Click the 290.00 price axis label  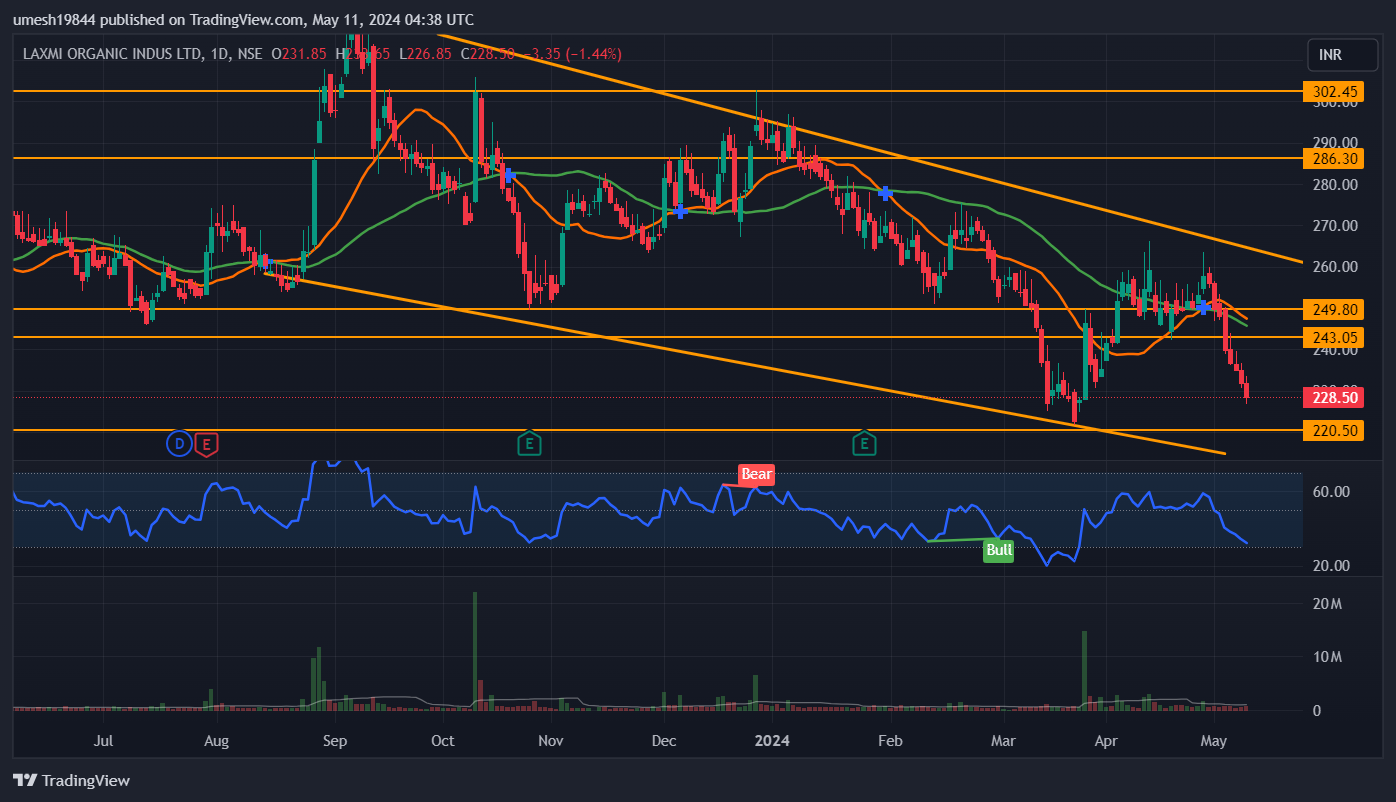tap(1334, 142)
